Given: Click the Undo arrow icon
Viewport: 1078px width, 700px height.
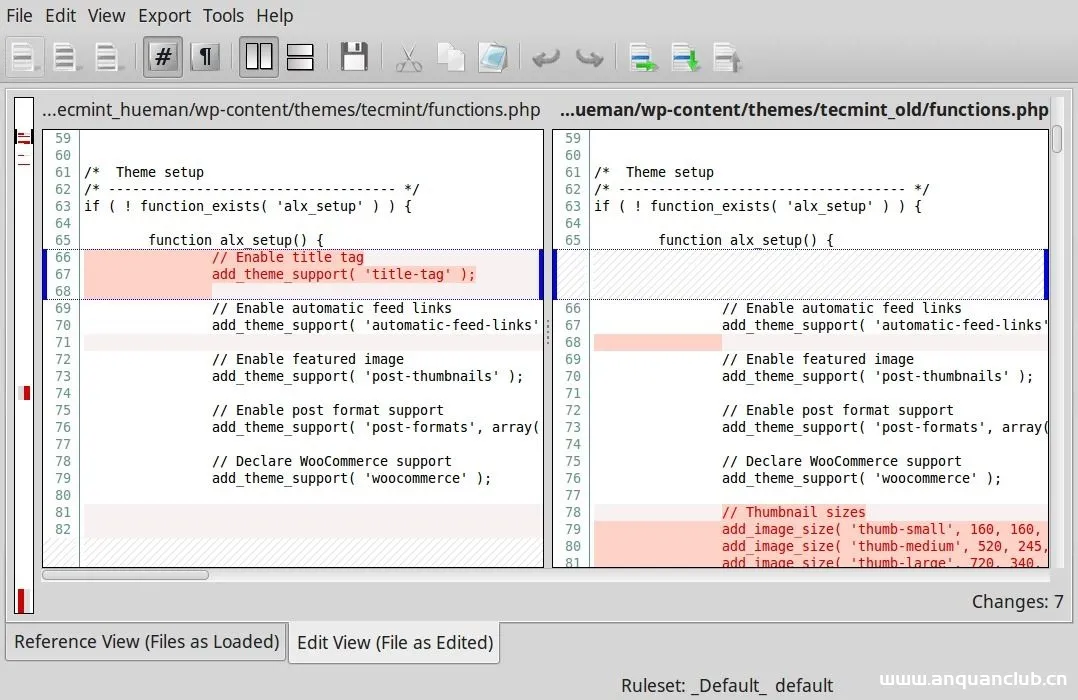Looking at the screenshot, I should click(547, 58).
